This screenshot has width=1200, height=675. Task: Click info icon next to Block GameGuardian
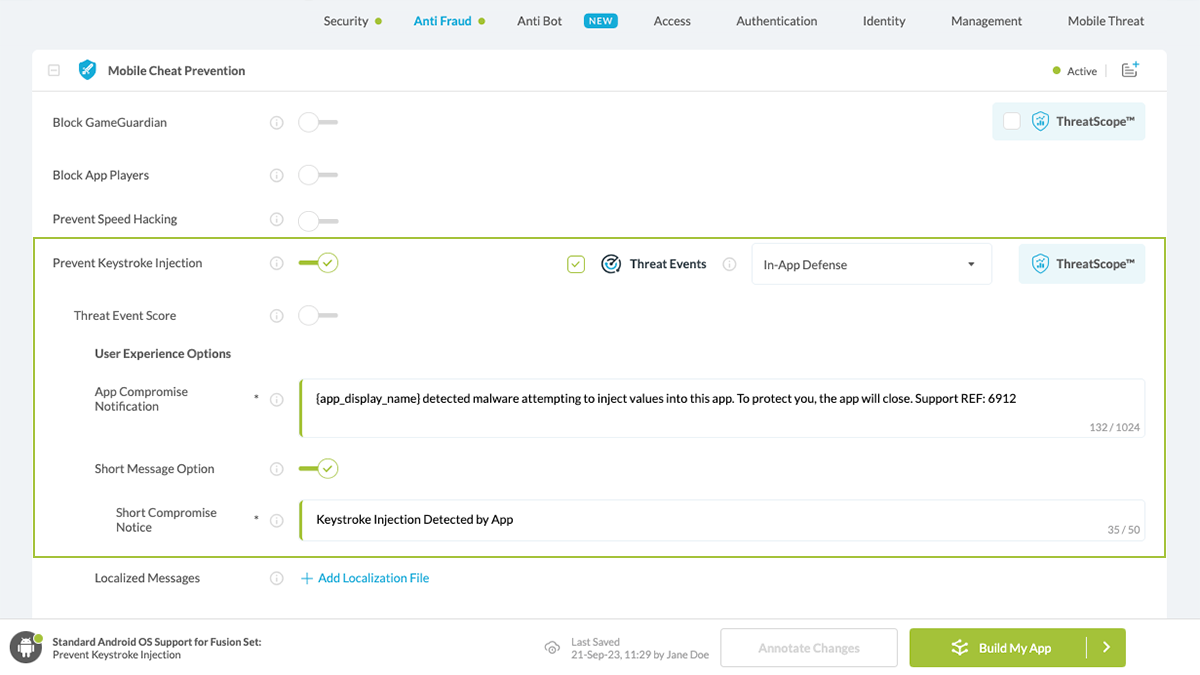point(277,123)
